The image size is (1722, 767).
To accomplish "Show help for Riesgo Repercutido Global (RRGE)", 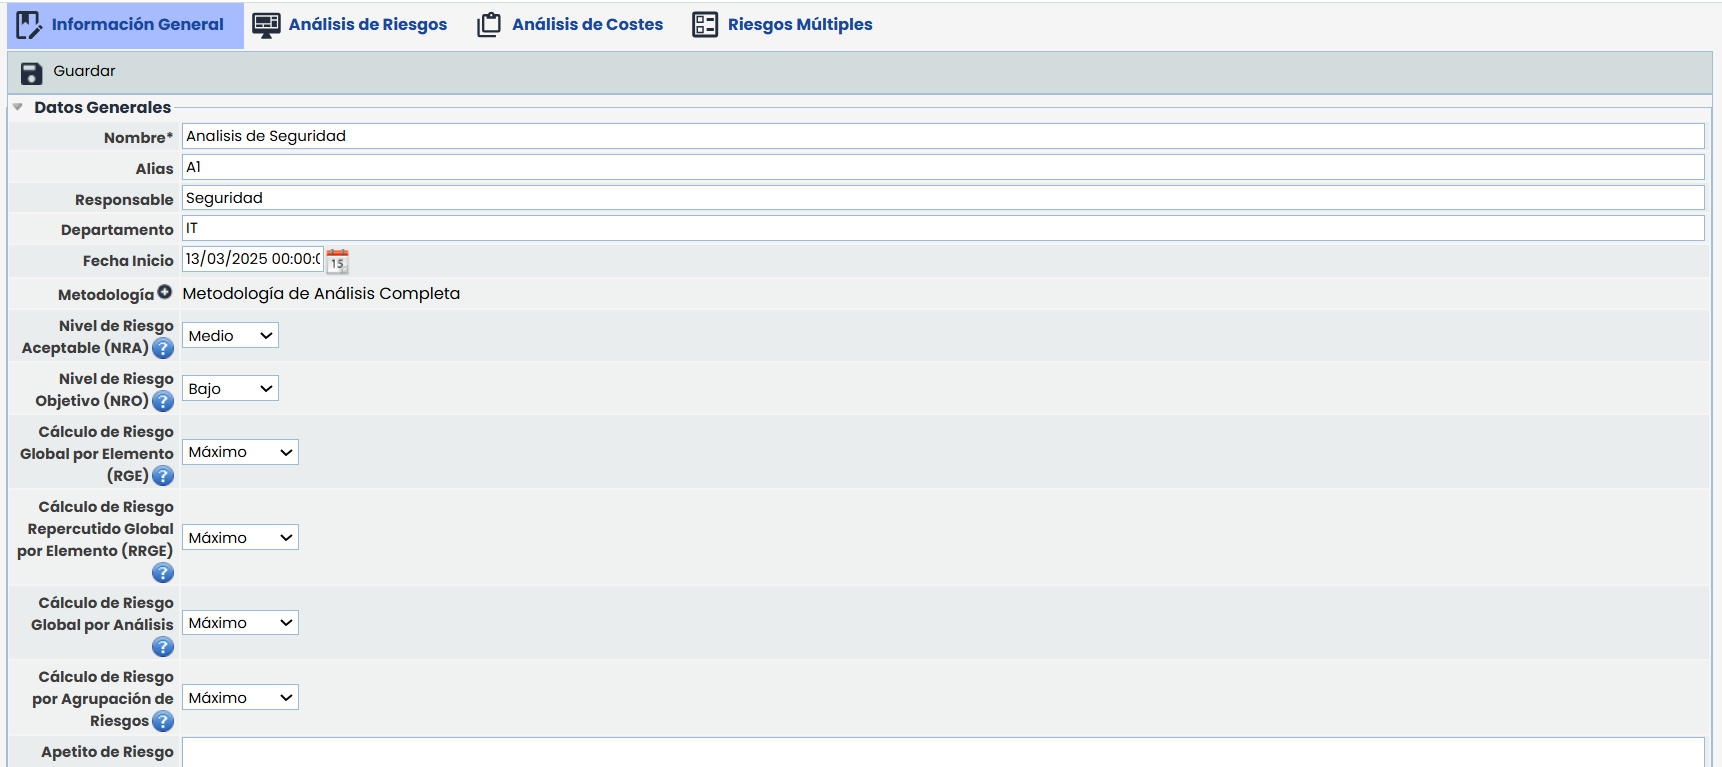I will coord(163,573).
